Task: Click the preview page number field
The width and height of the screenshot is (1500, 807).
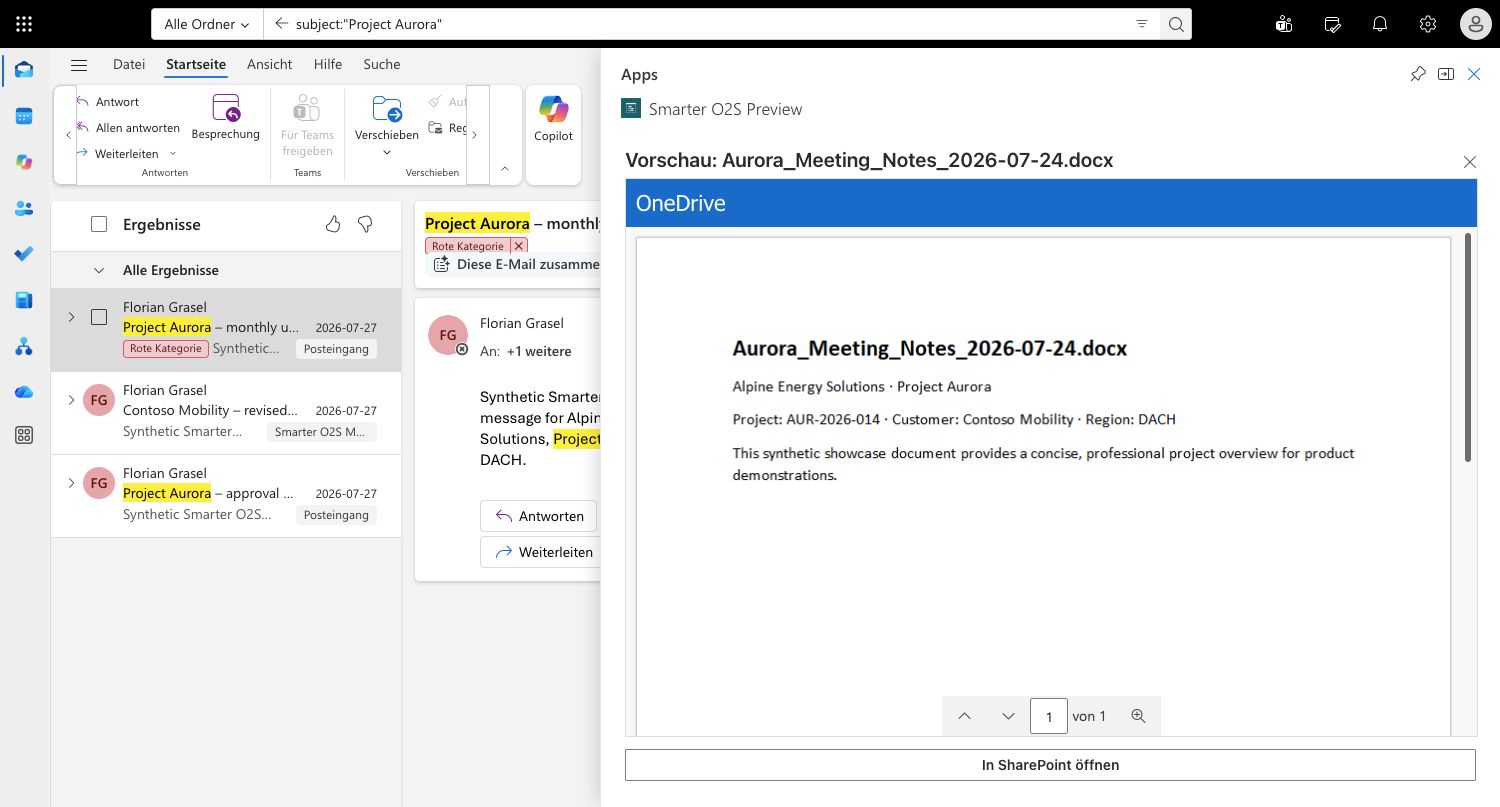Action: tap(1049, 717)
